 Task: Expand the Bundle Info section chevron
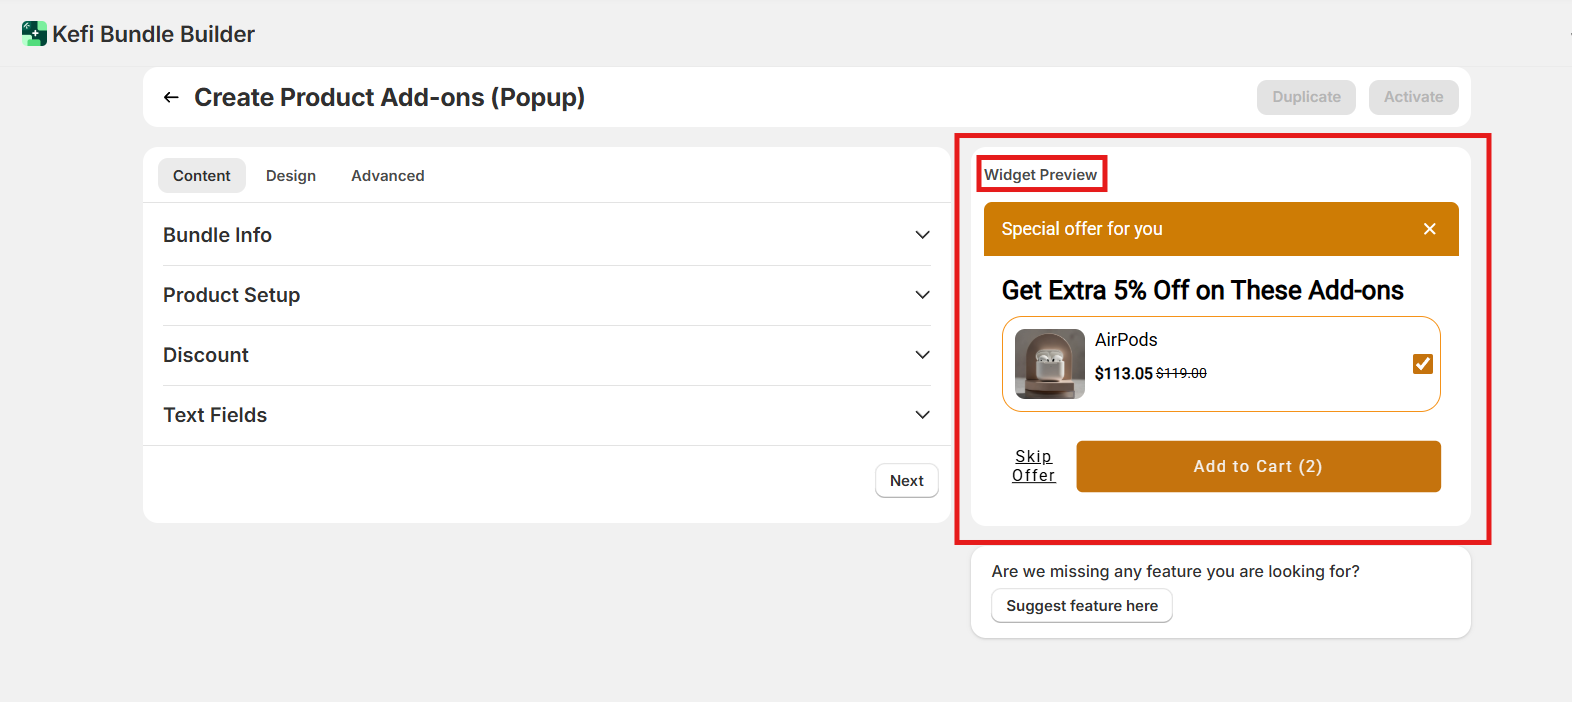(x=922, y=235)
